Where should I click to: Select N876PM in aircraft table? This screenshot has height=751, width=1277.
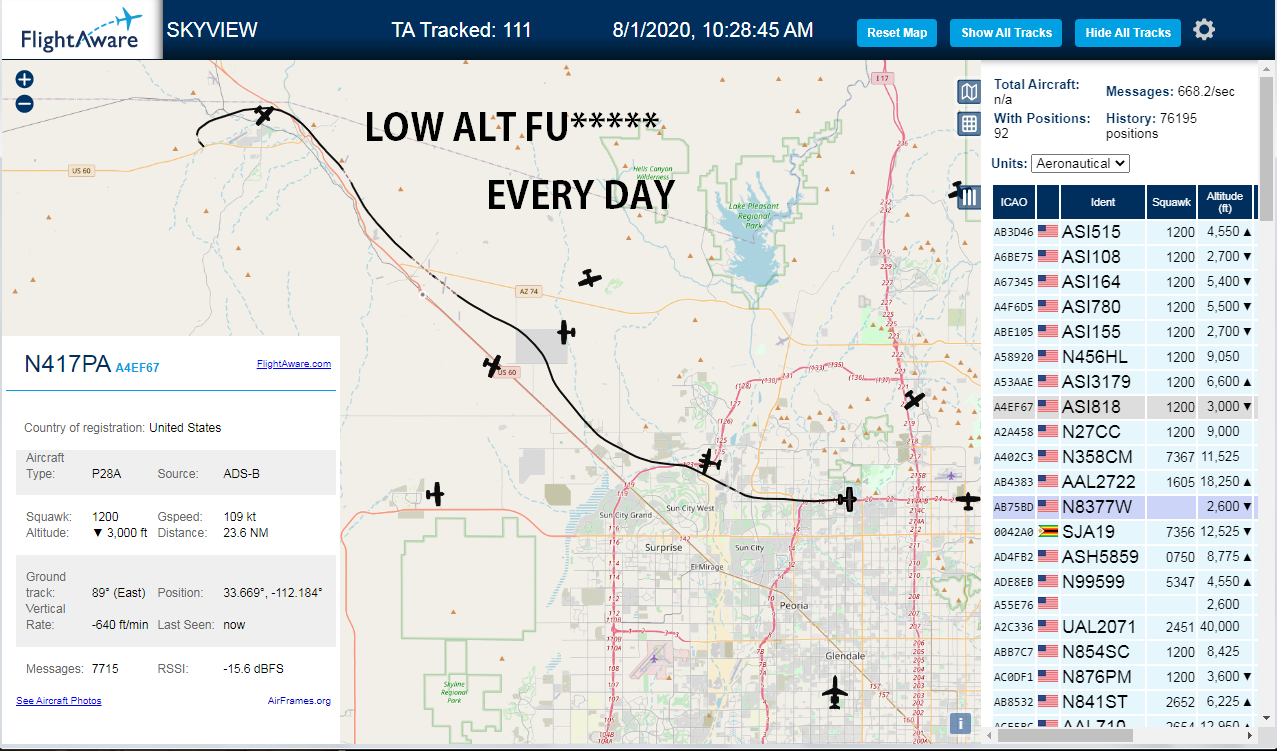pos(1098,677)
